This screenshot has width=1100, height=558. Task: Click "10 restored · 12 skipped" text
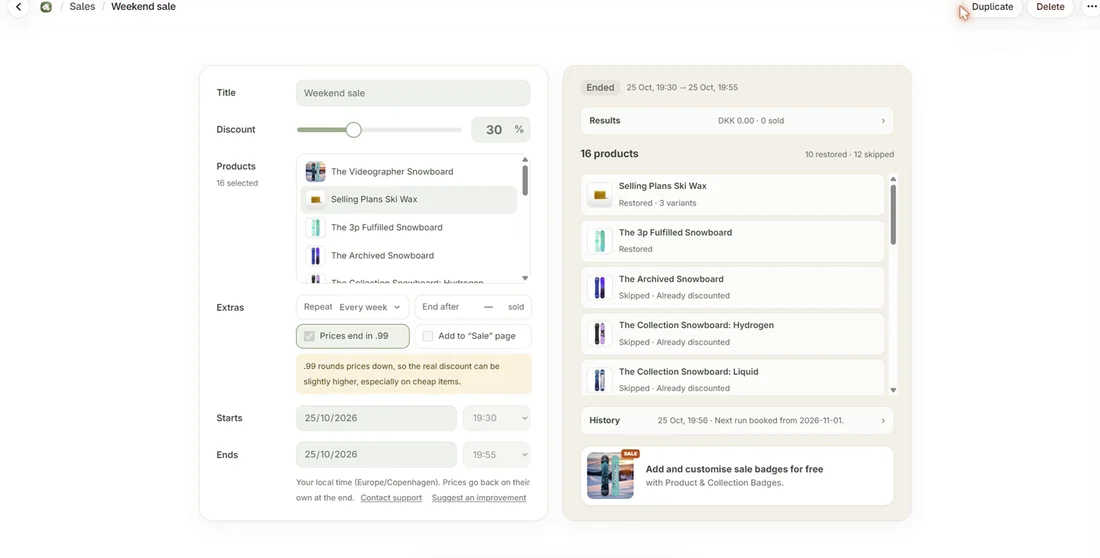[849, 154]
